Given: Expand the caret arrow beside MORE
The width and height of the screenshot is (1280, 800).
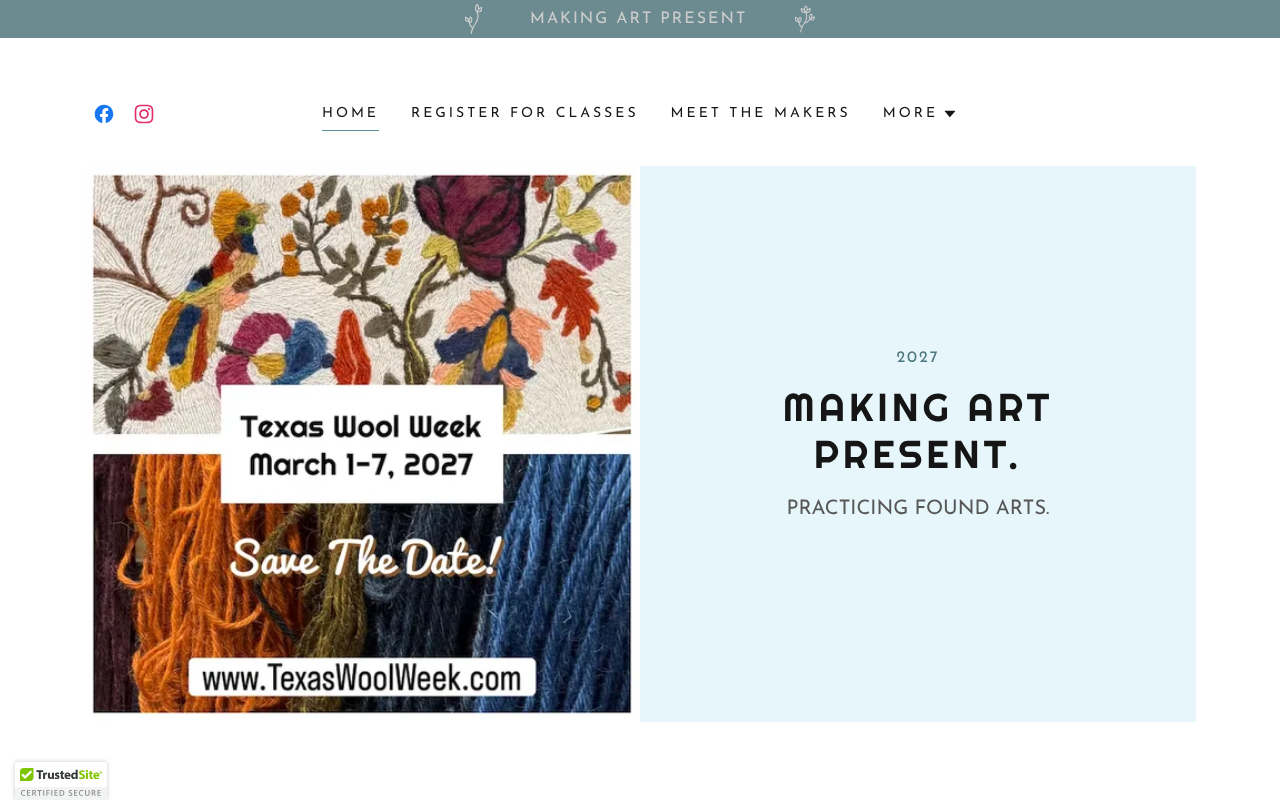Looking at the screenshot, I should coord(950,114).
